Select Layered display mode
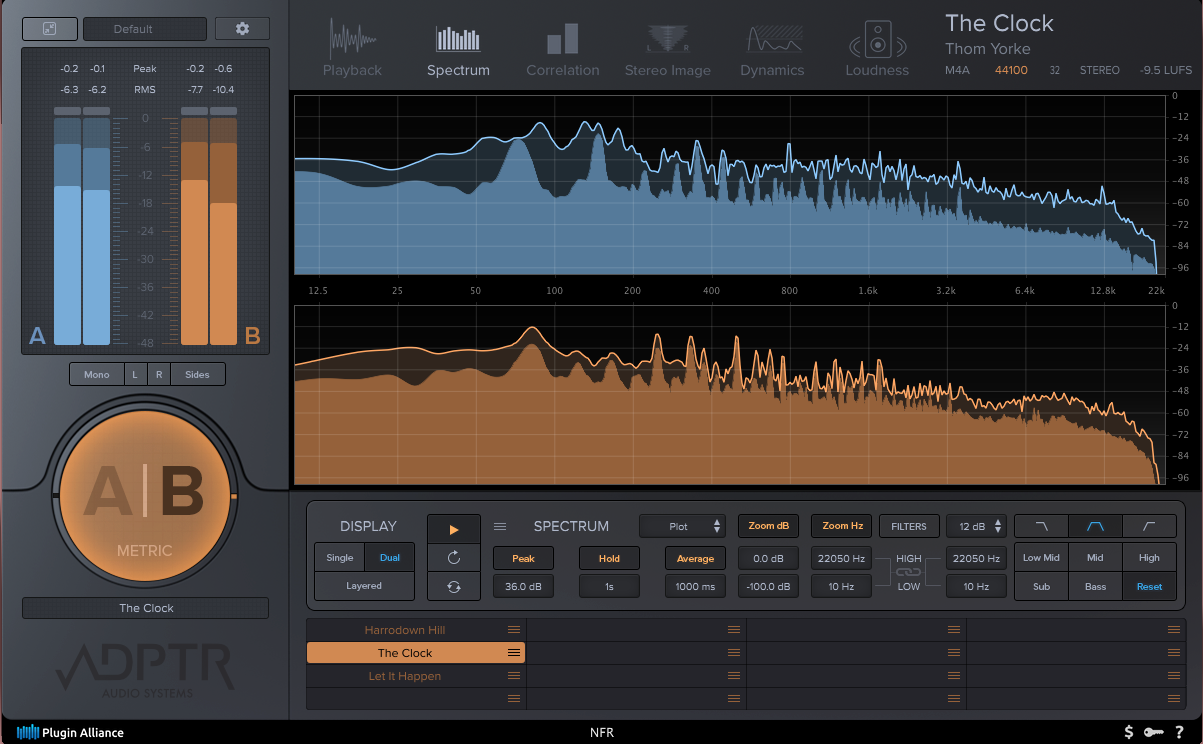1203x744 pixels. coord(364,586)
